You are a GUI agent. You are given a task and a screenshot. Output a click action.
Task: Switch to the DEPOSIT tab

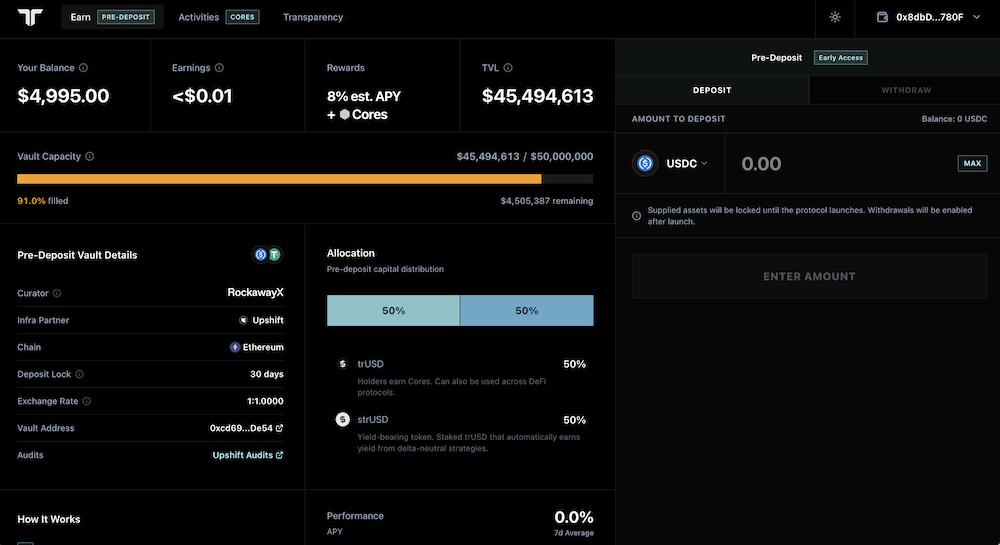(712, 90)
